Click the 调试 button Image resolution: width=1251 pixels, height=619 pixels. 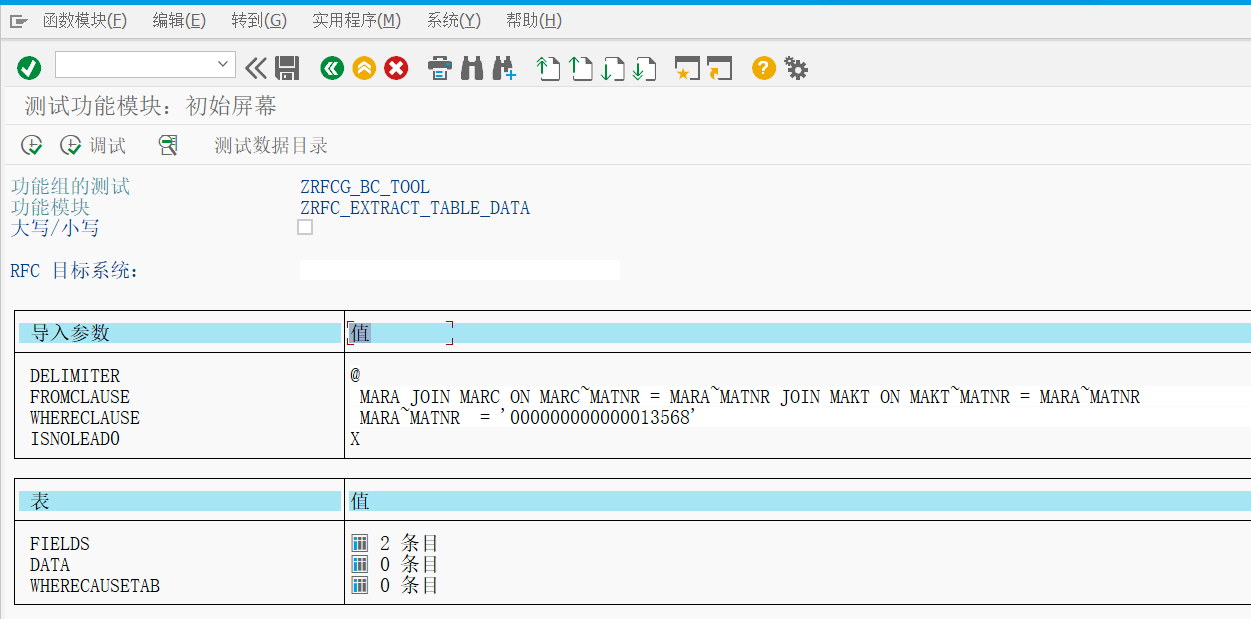pyautogui.click(x=92, y=144)
